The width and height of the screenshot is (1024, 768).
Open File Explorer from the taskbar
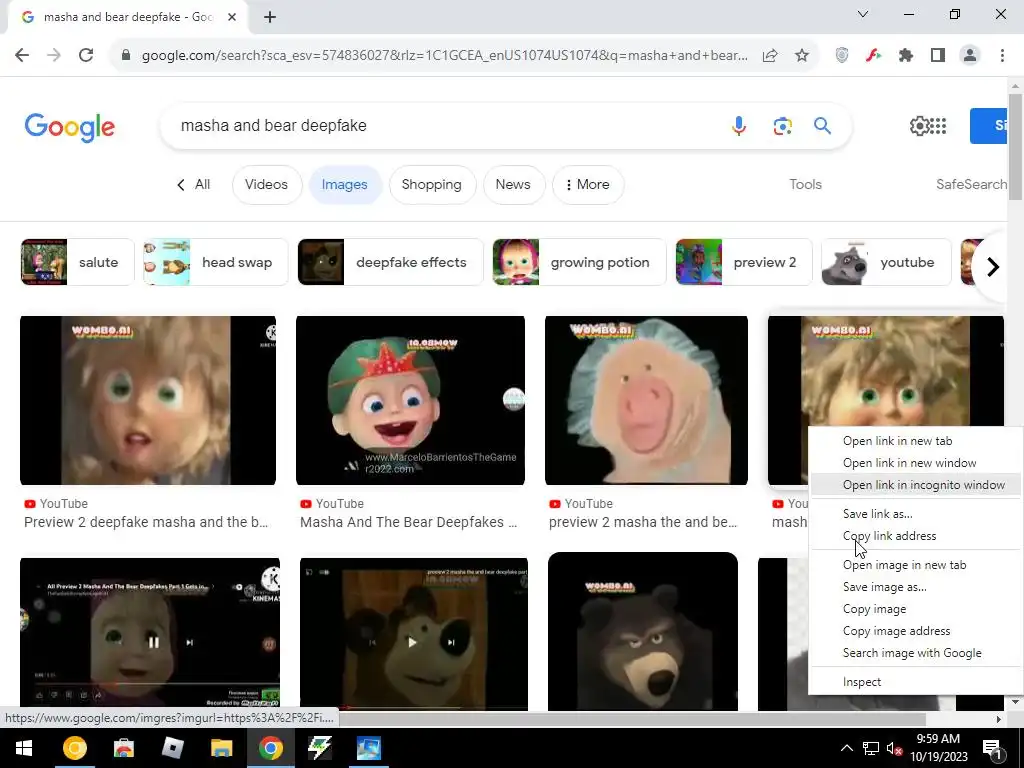(x=221, y=748)
